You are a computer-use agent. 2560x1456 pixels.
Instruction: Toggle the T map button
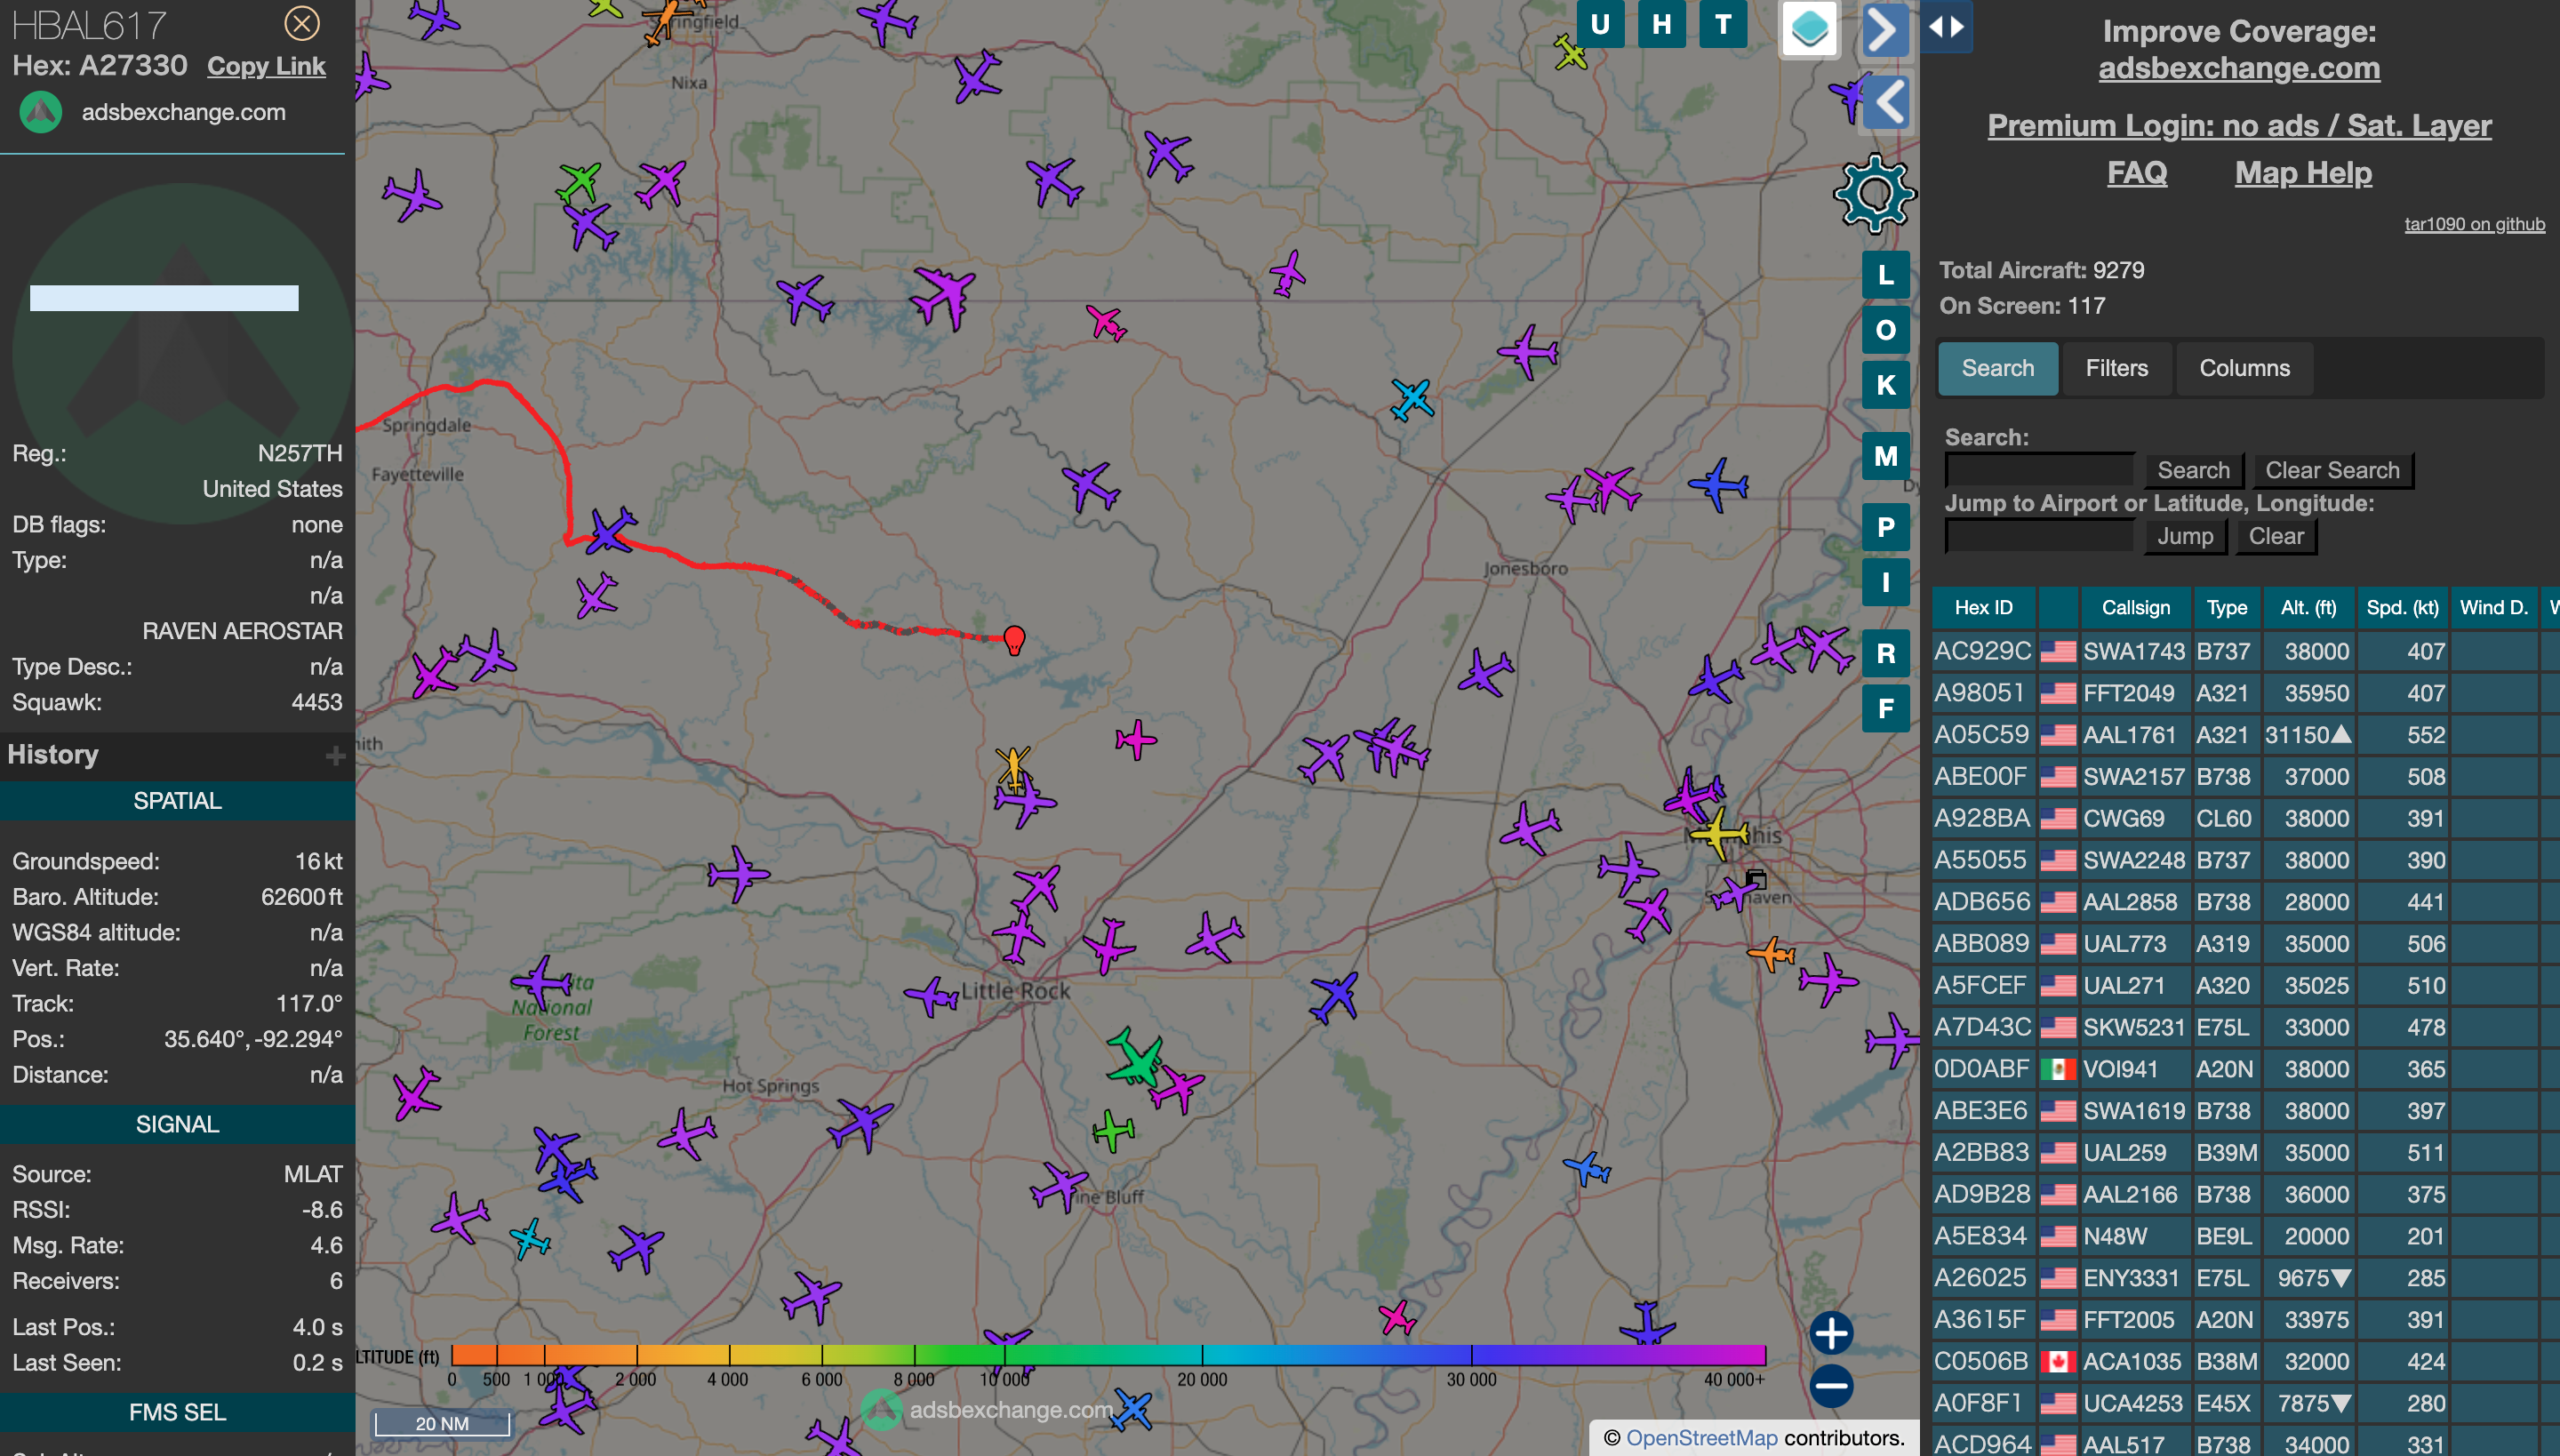click(1722, 24)
